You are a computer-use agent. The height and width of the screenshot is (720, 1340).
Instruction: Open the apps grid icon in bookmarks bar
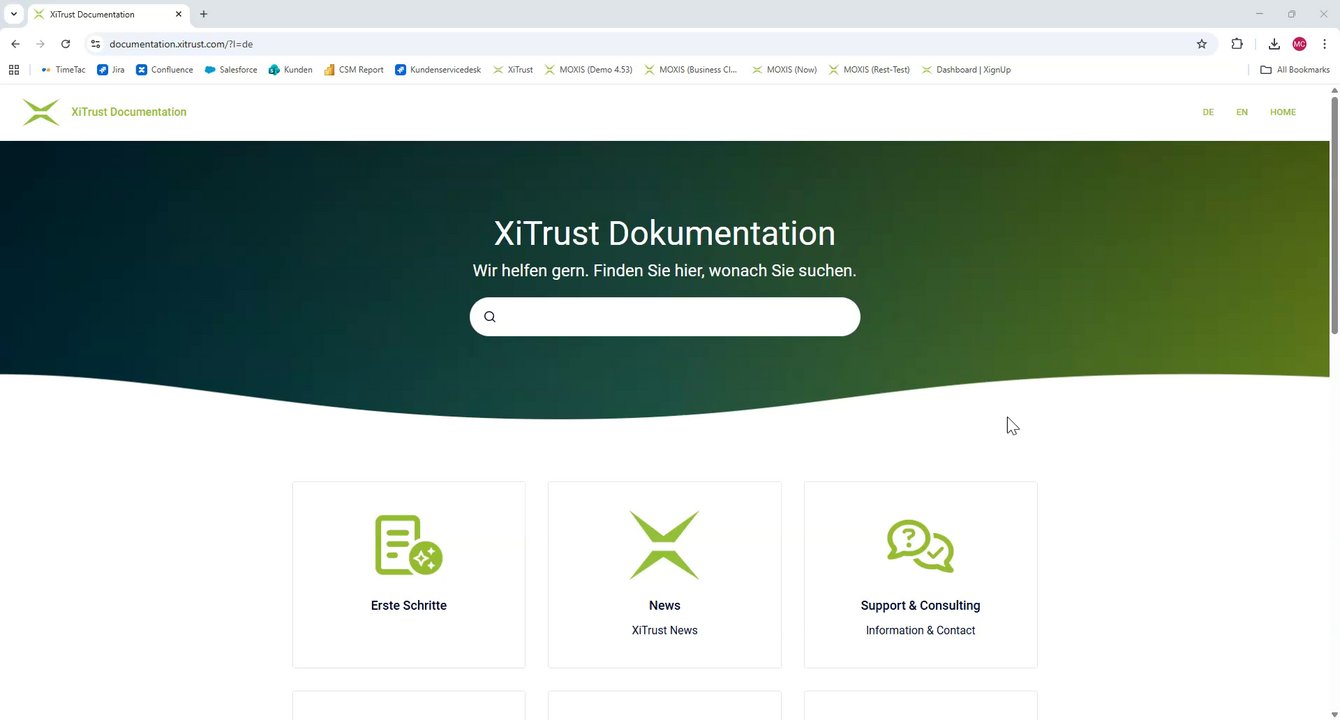coord(14,70)
